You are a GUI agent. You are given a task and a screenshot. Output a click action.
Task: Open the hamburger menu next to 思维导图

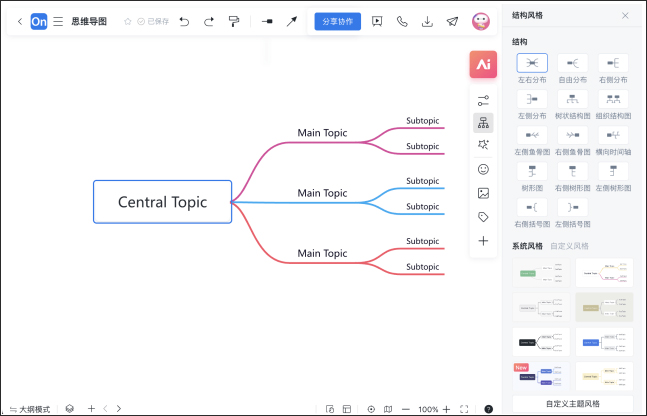[58, 21]
